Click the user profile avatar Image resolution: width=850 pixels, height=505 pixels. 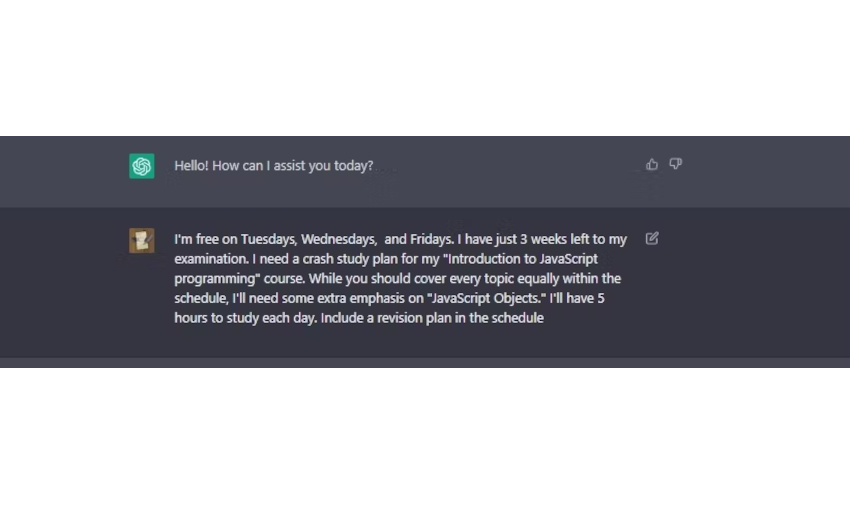(x=142, y=240)
